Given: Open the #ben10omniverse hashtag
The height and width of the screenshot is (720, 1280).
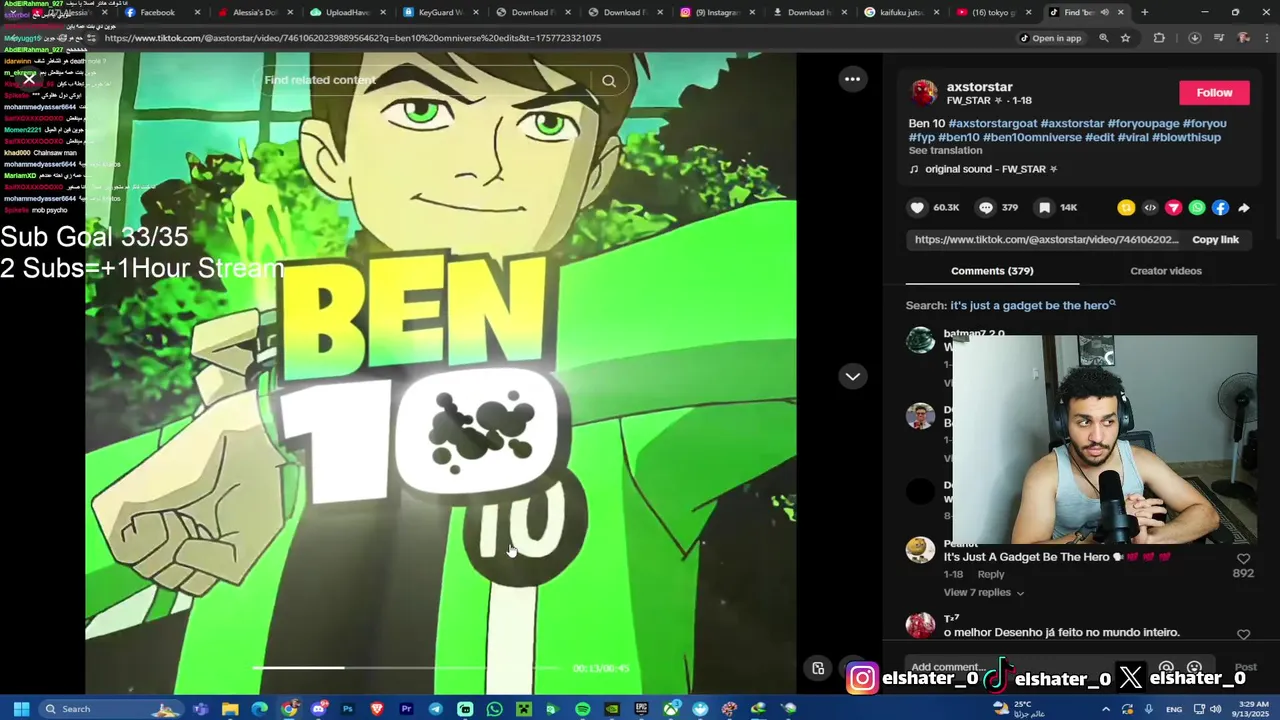Looking at the screenshot, I should tap(1032, 138).
